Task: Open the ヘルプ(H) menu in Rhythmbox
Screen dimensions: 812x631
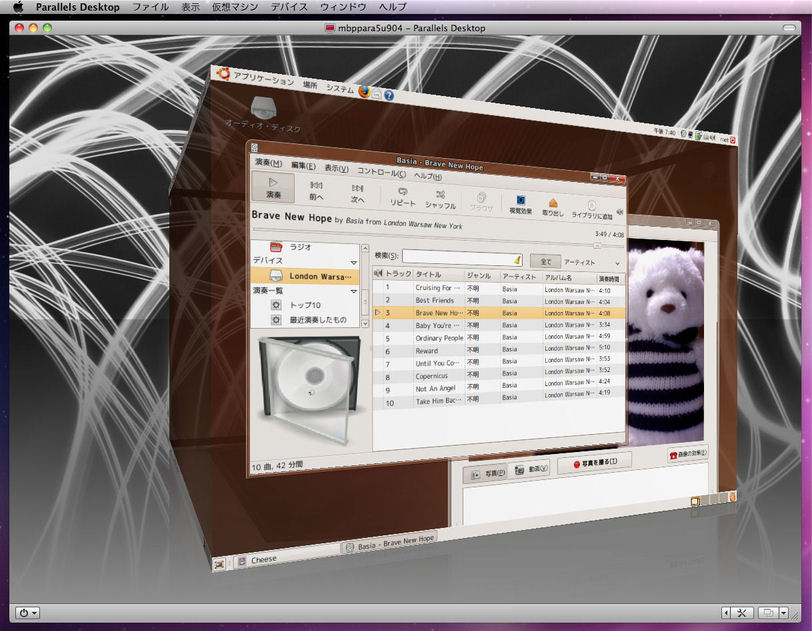Action: (x=428, y=176)
